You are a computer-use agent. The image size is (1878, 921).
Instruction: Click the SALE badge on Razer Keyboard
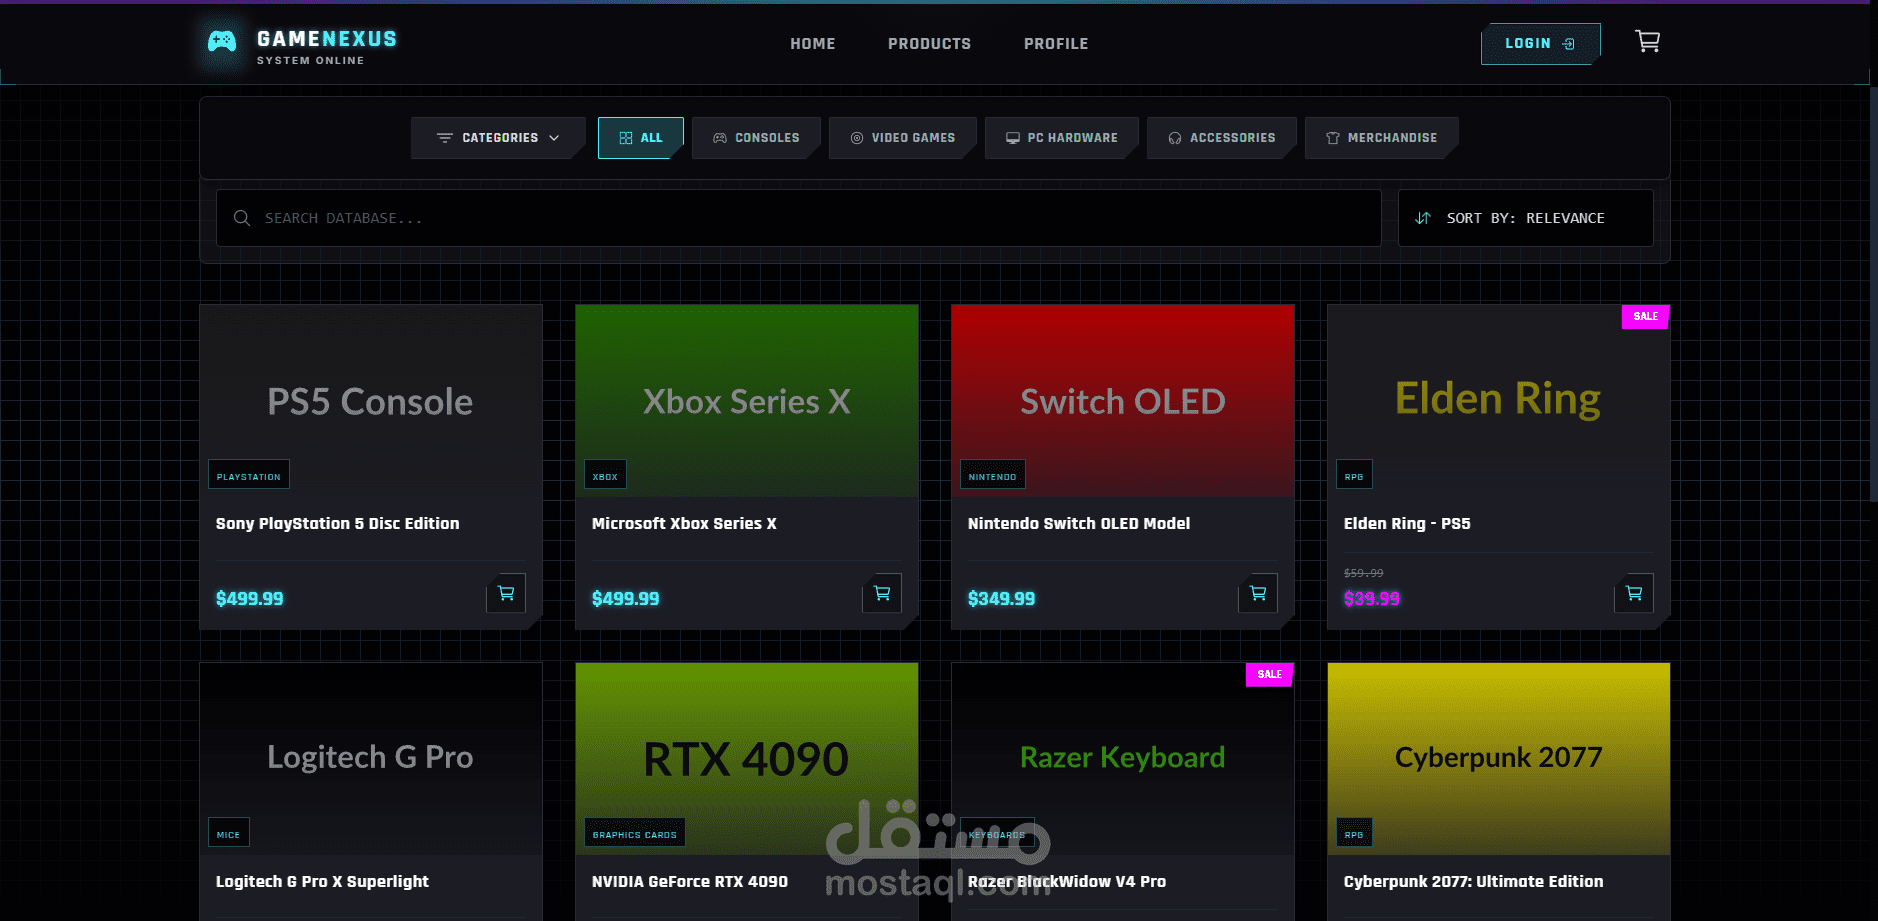tap(1269, 674)
